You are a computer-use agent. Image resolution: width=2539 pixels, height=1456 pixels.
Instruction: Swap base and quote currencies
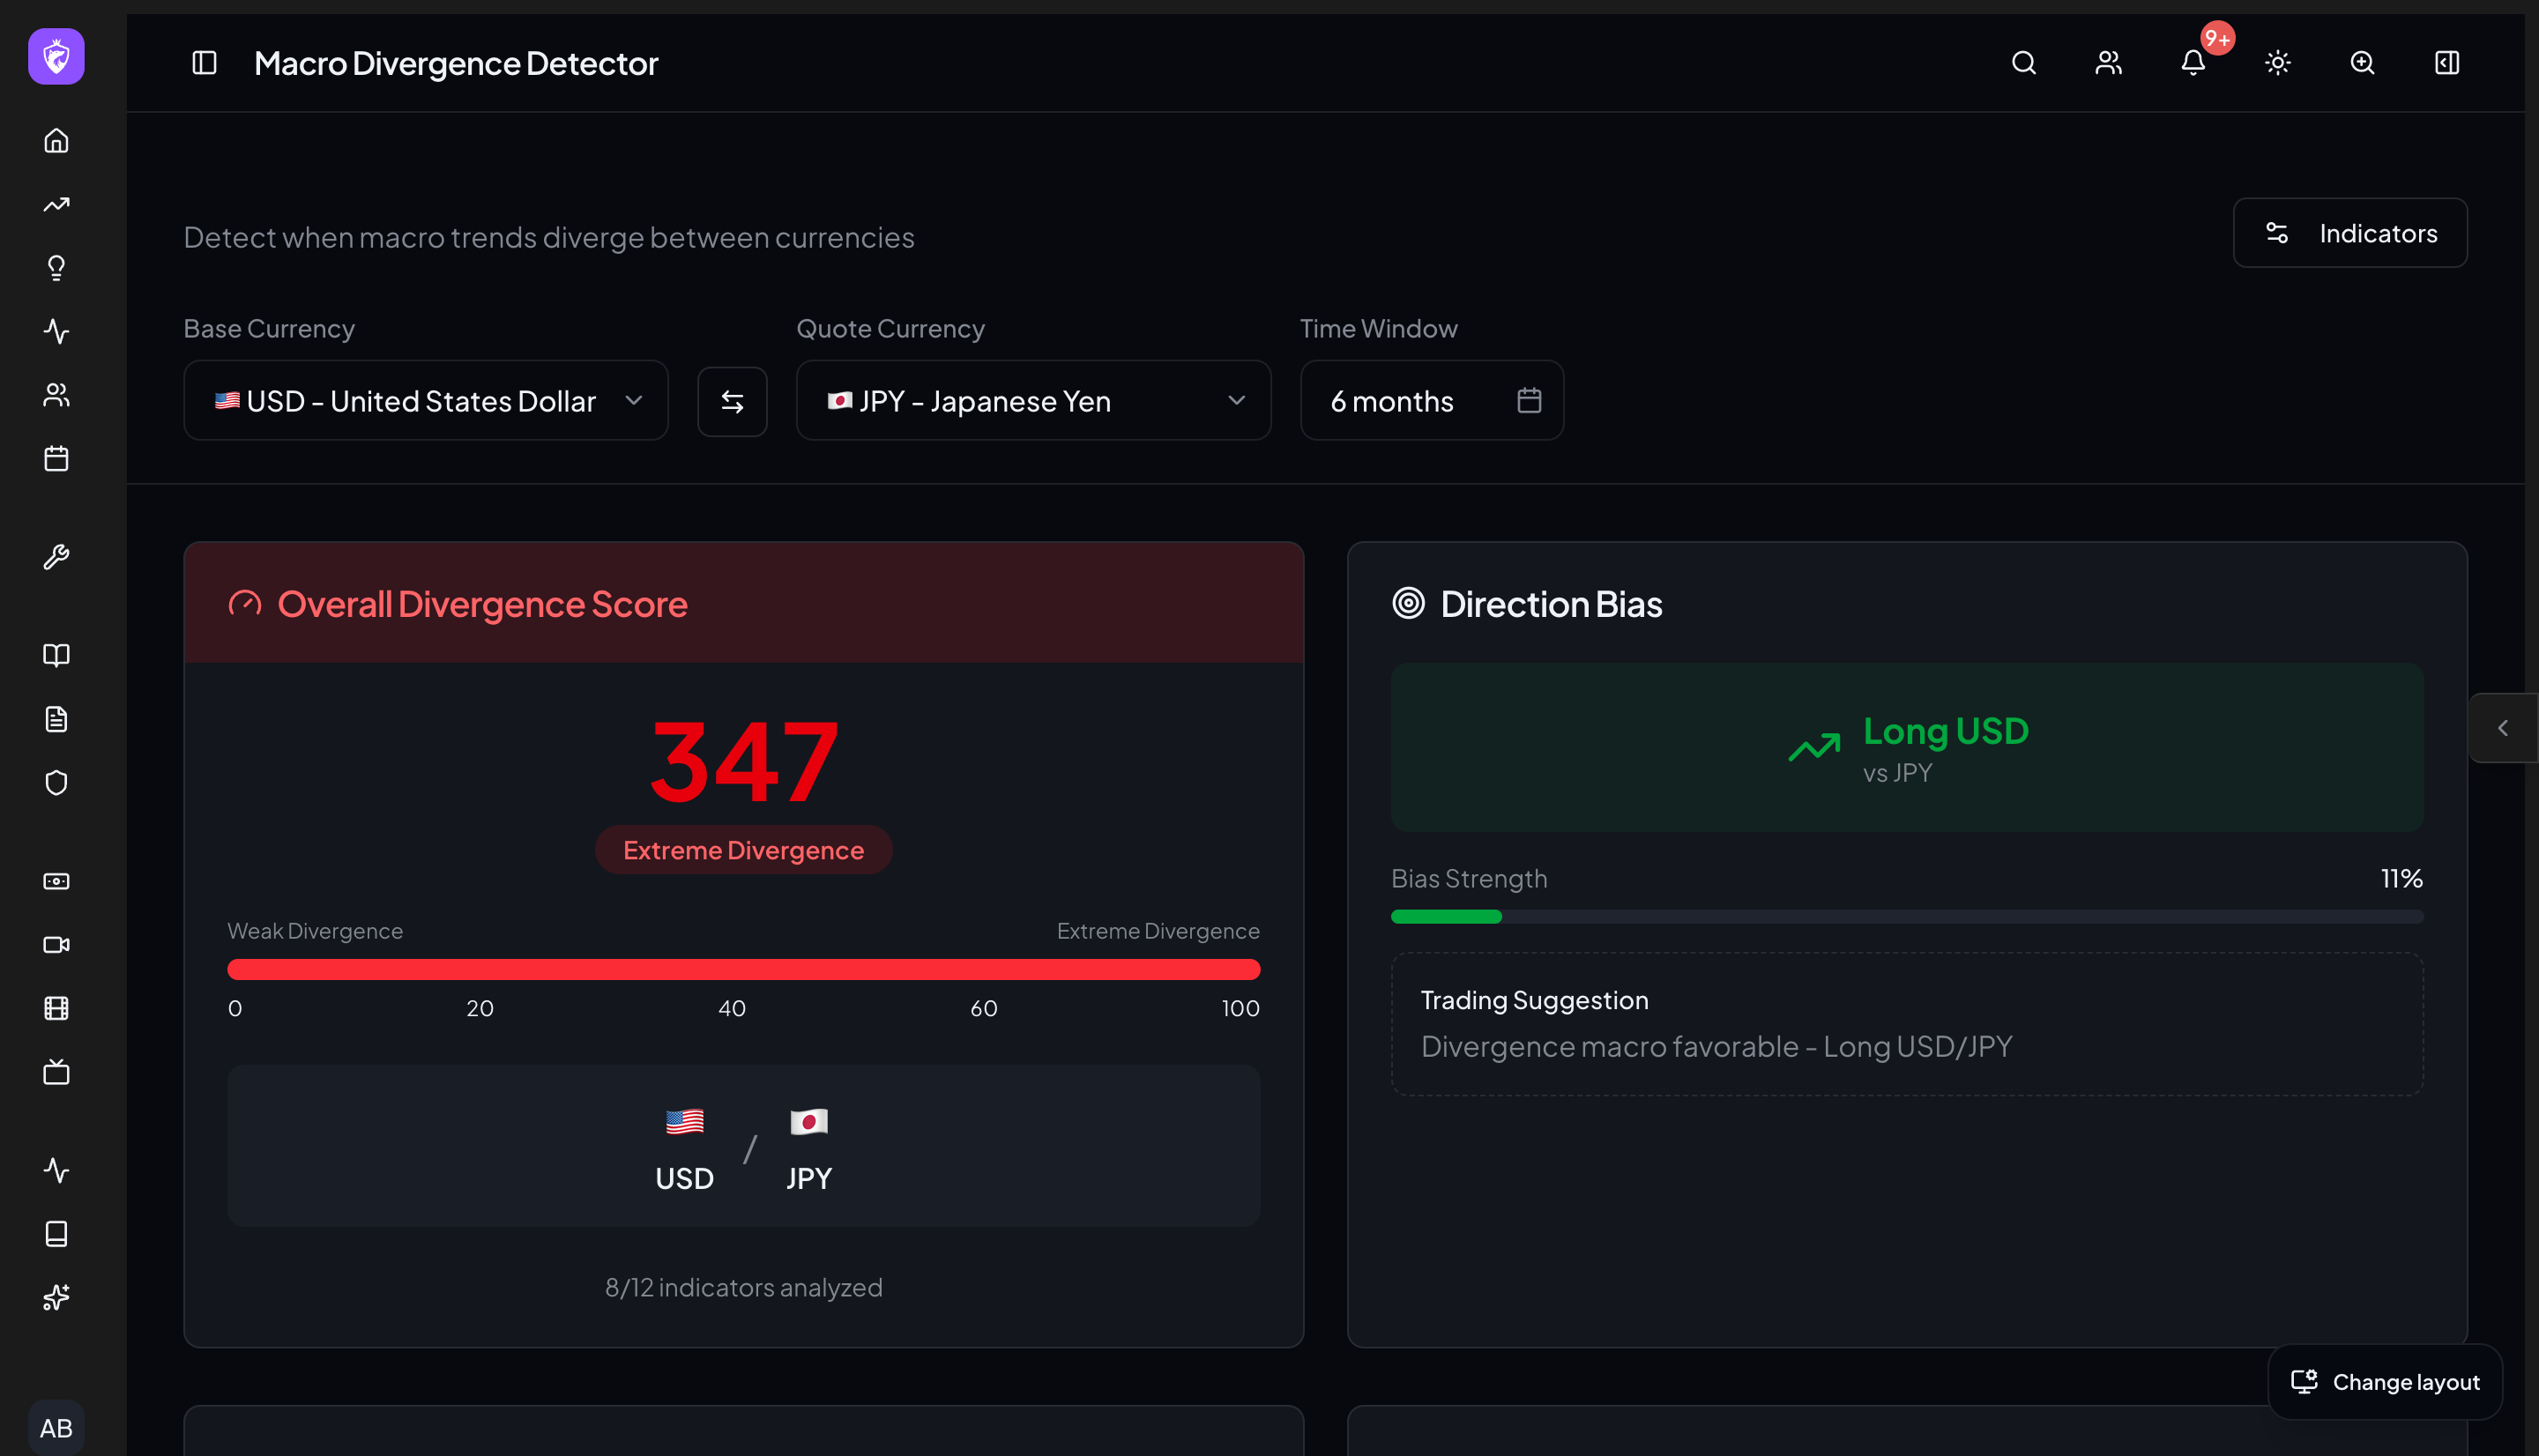[732, 402]
